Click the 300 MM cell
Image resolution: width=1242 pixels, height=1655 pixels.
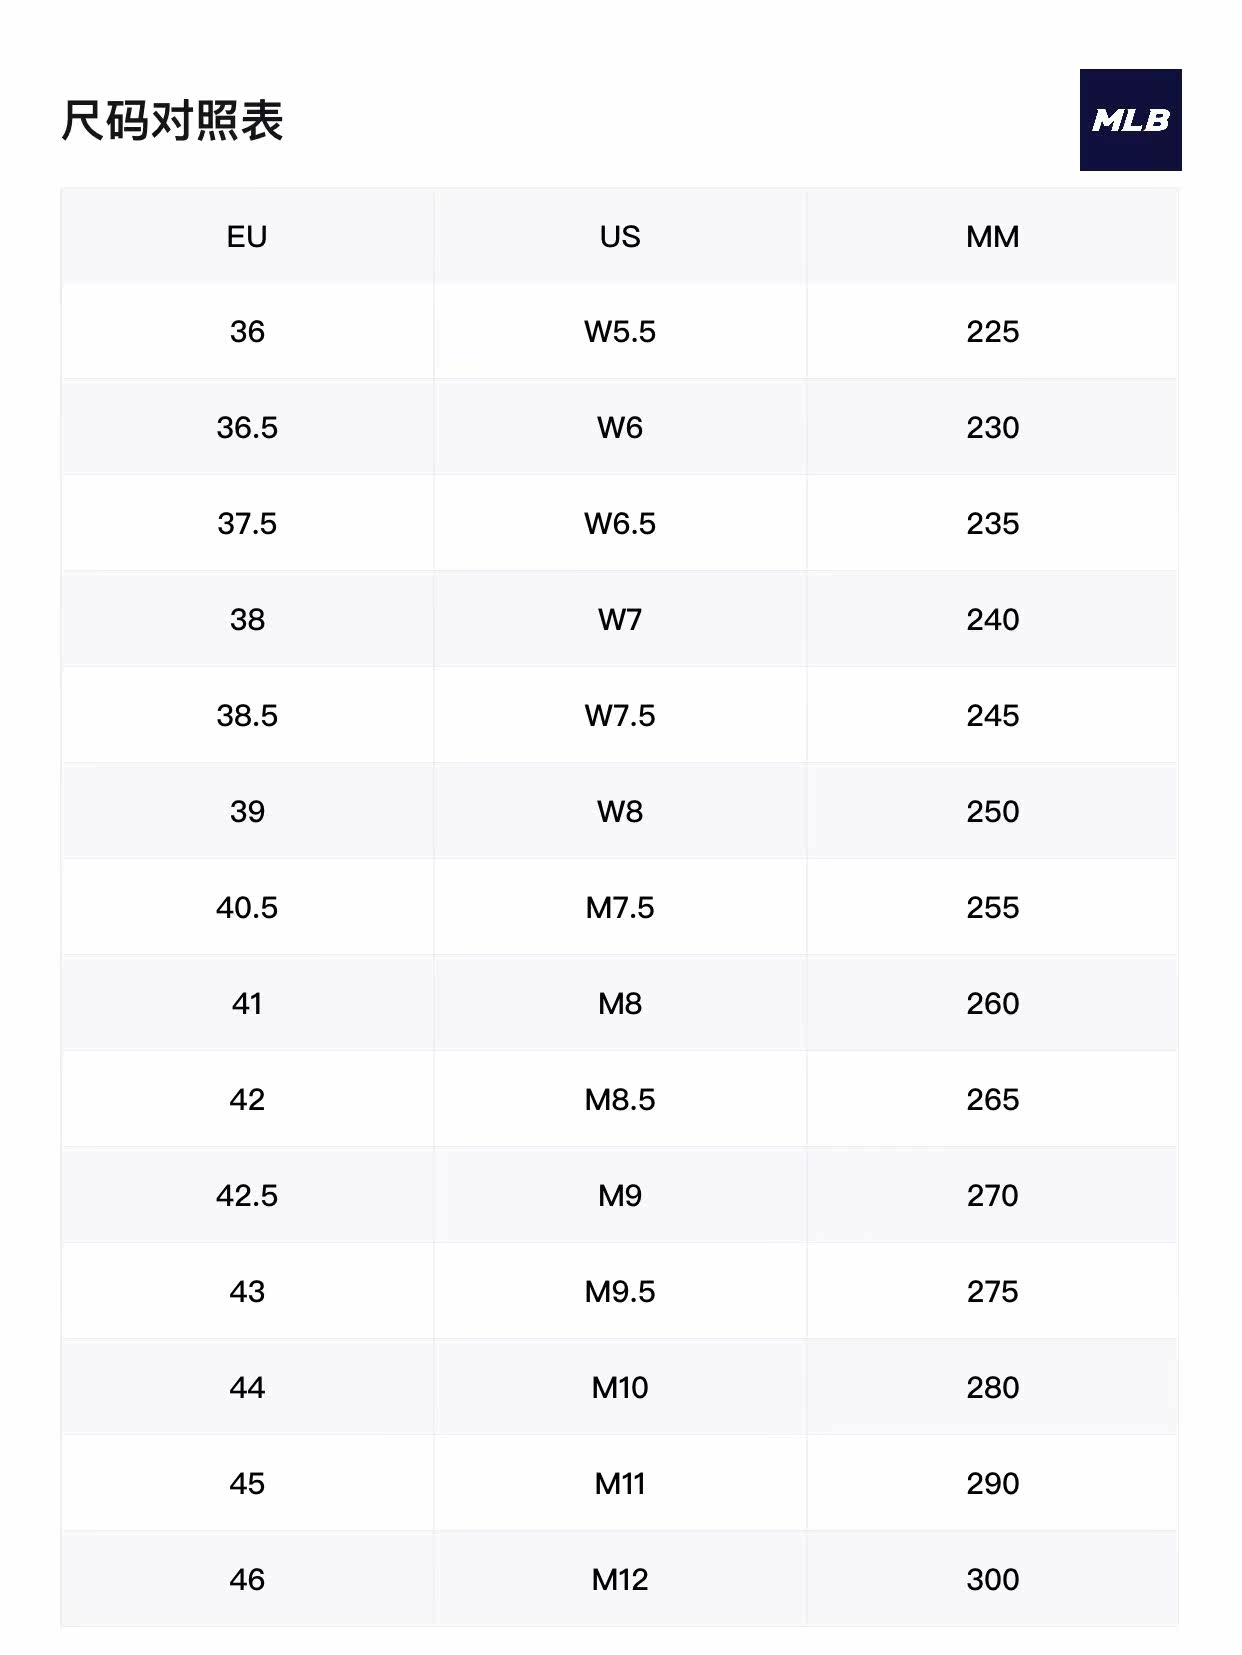click(992, 1580)
